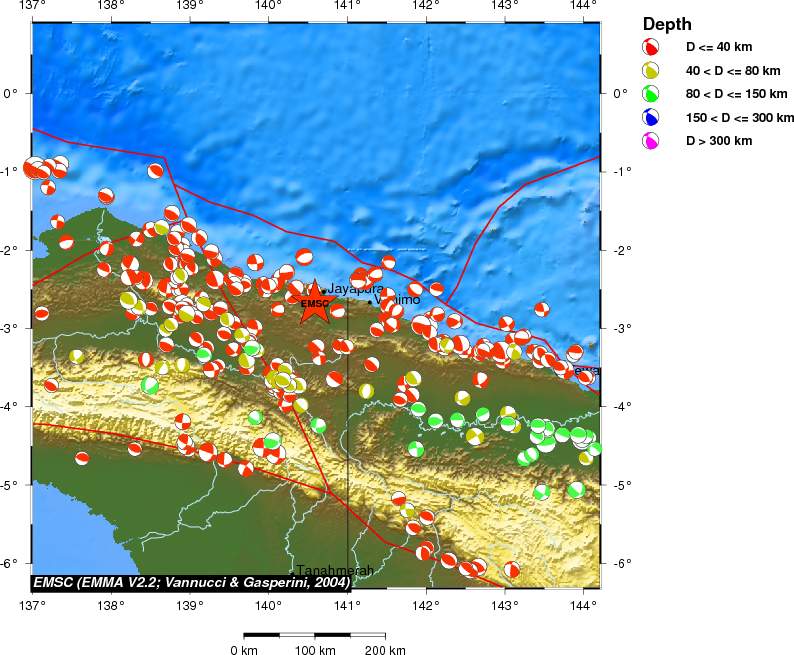The width and height of the screenshot is (794, 655).
Task: Click the "D <= 40 km" legend text
Action: click(719, 47)
